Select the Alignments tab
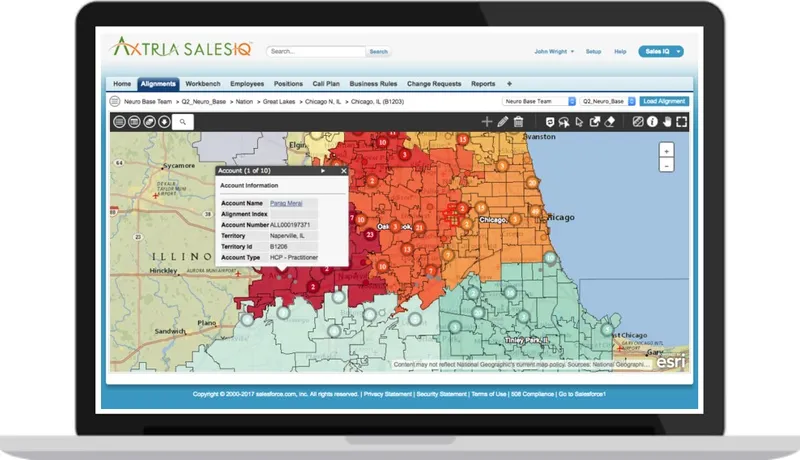 coord(158,84)
